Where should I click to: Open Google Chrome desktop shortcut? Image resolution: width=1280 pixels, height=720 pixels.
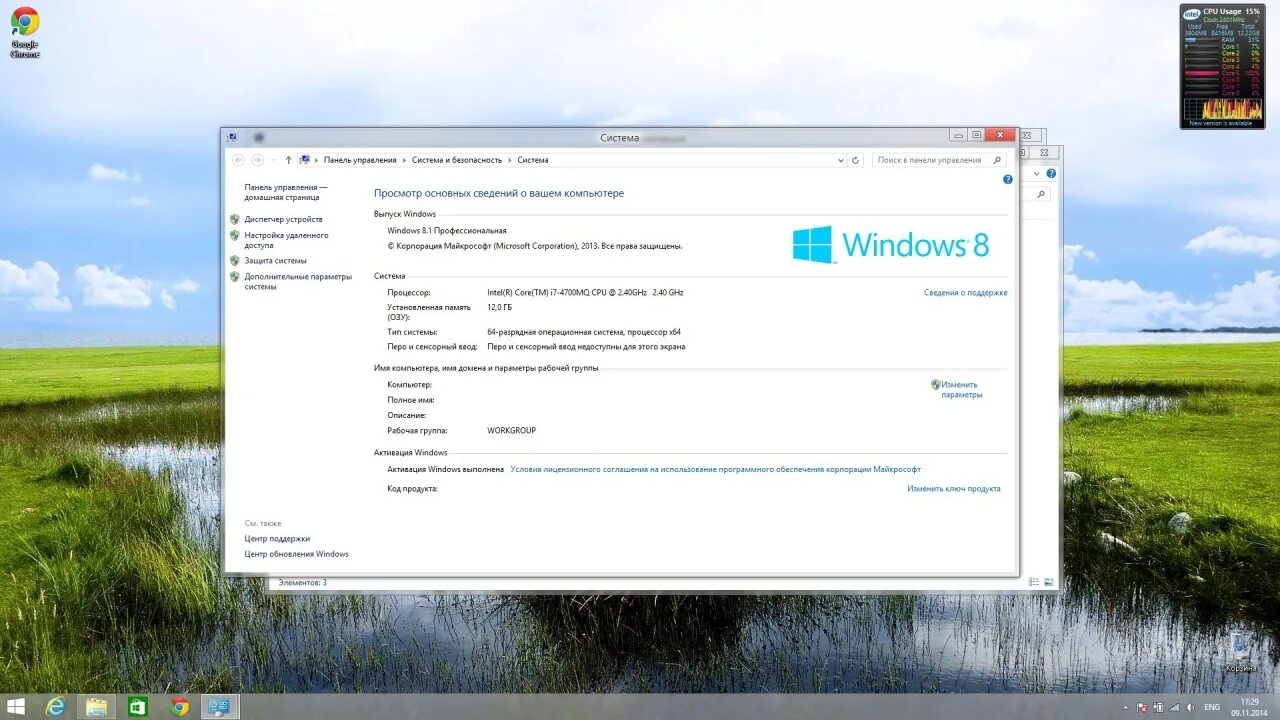[25, 32]
